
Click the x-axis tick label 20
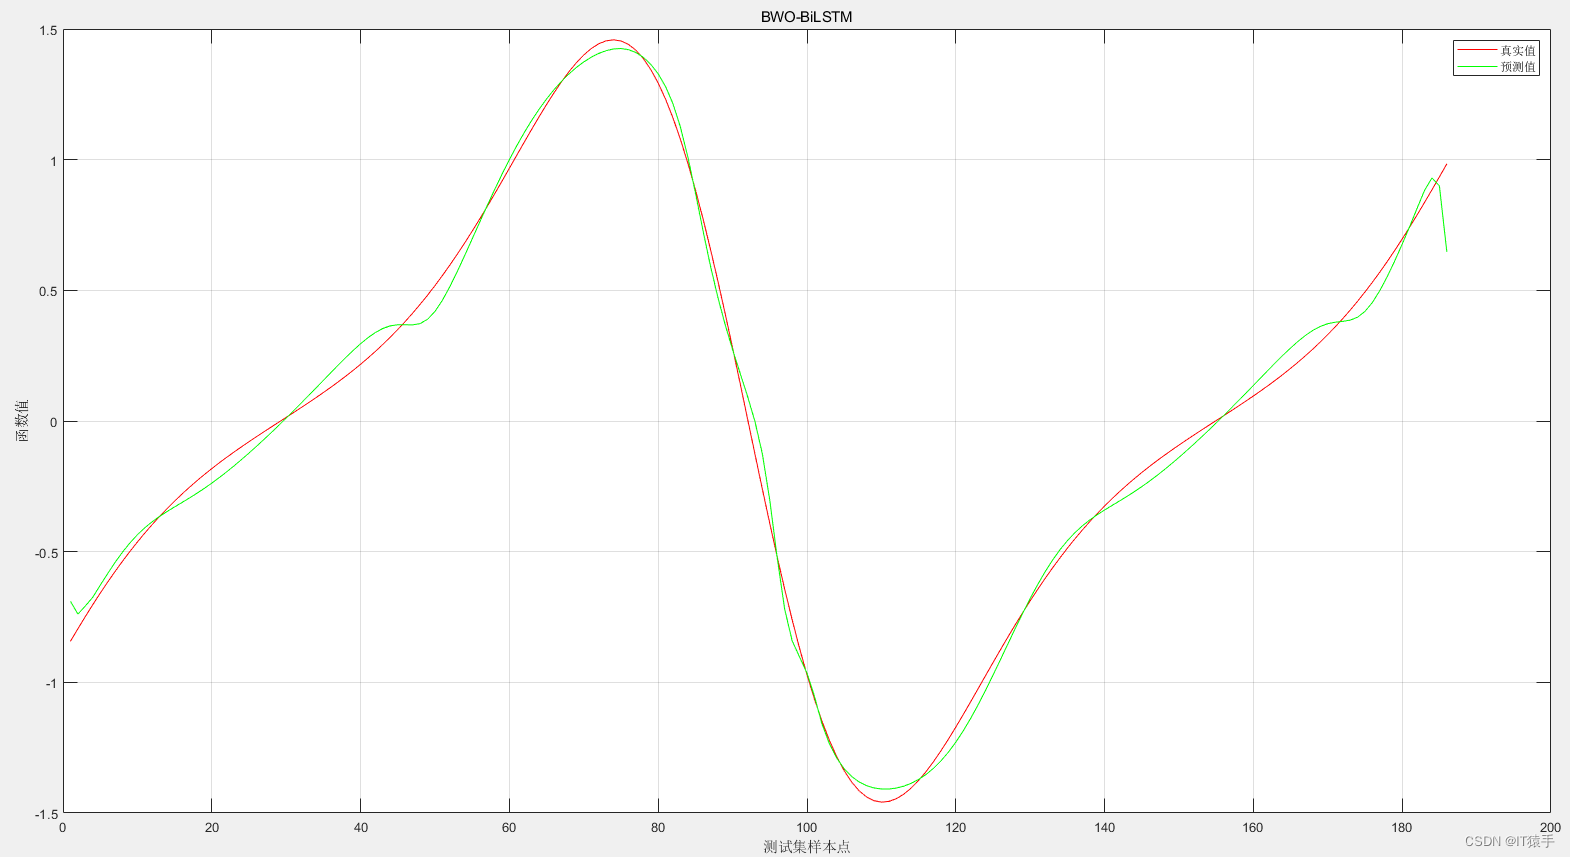211,827
